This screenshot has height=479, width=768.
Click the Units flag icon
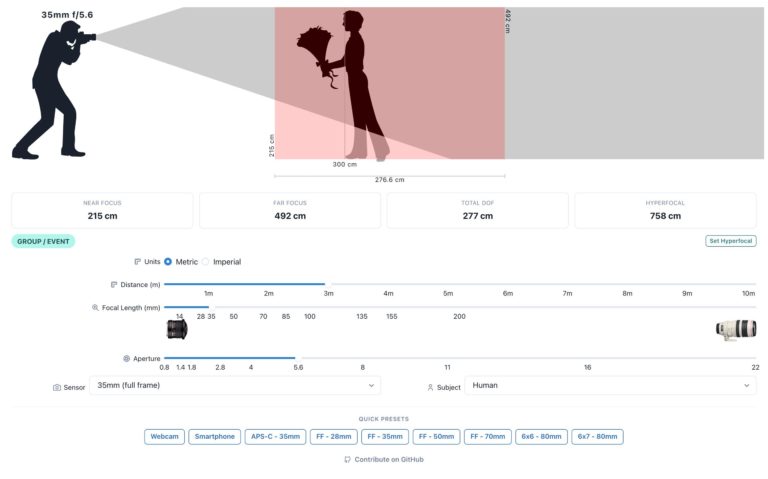pos(138,262)
